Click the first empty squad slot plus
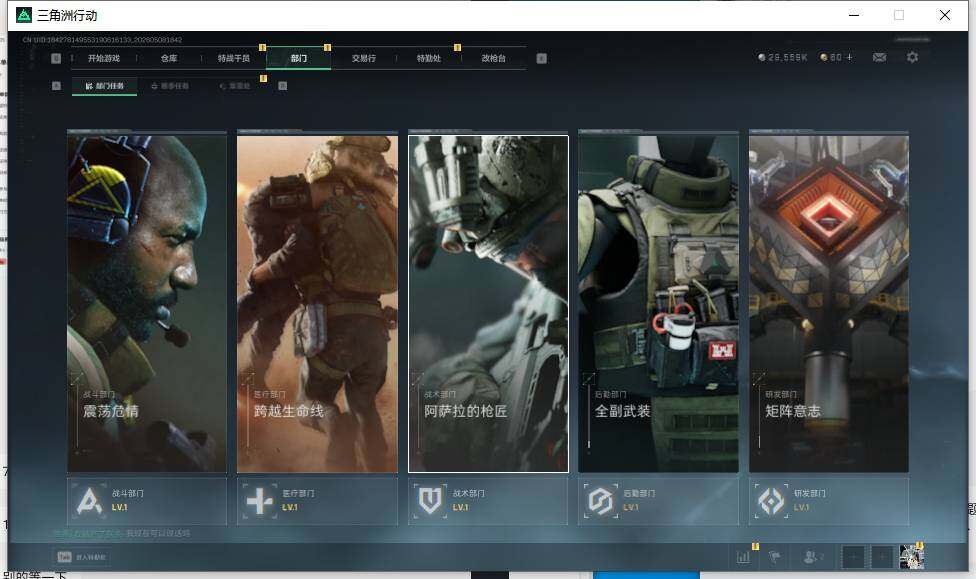 [x=854, y=557]
